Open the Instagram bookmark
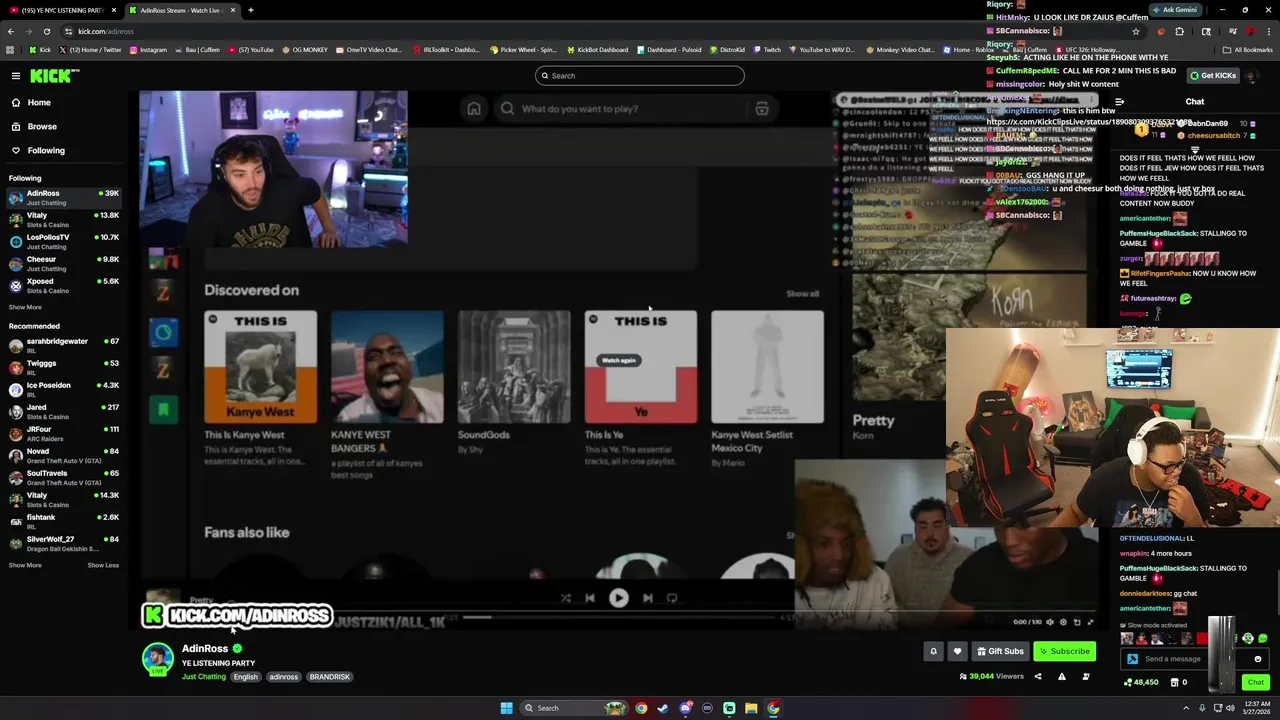Screen dimensions: 1280x720 [x=147, y=49]
